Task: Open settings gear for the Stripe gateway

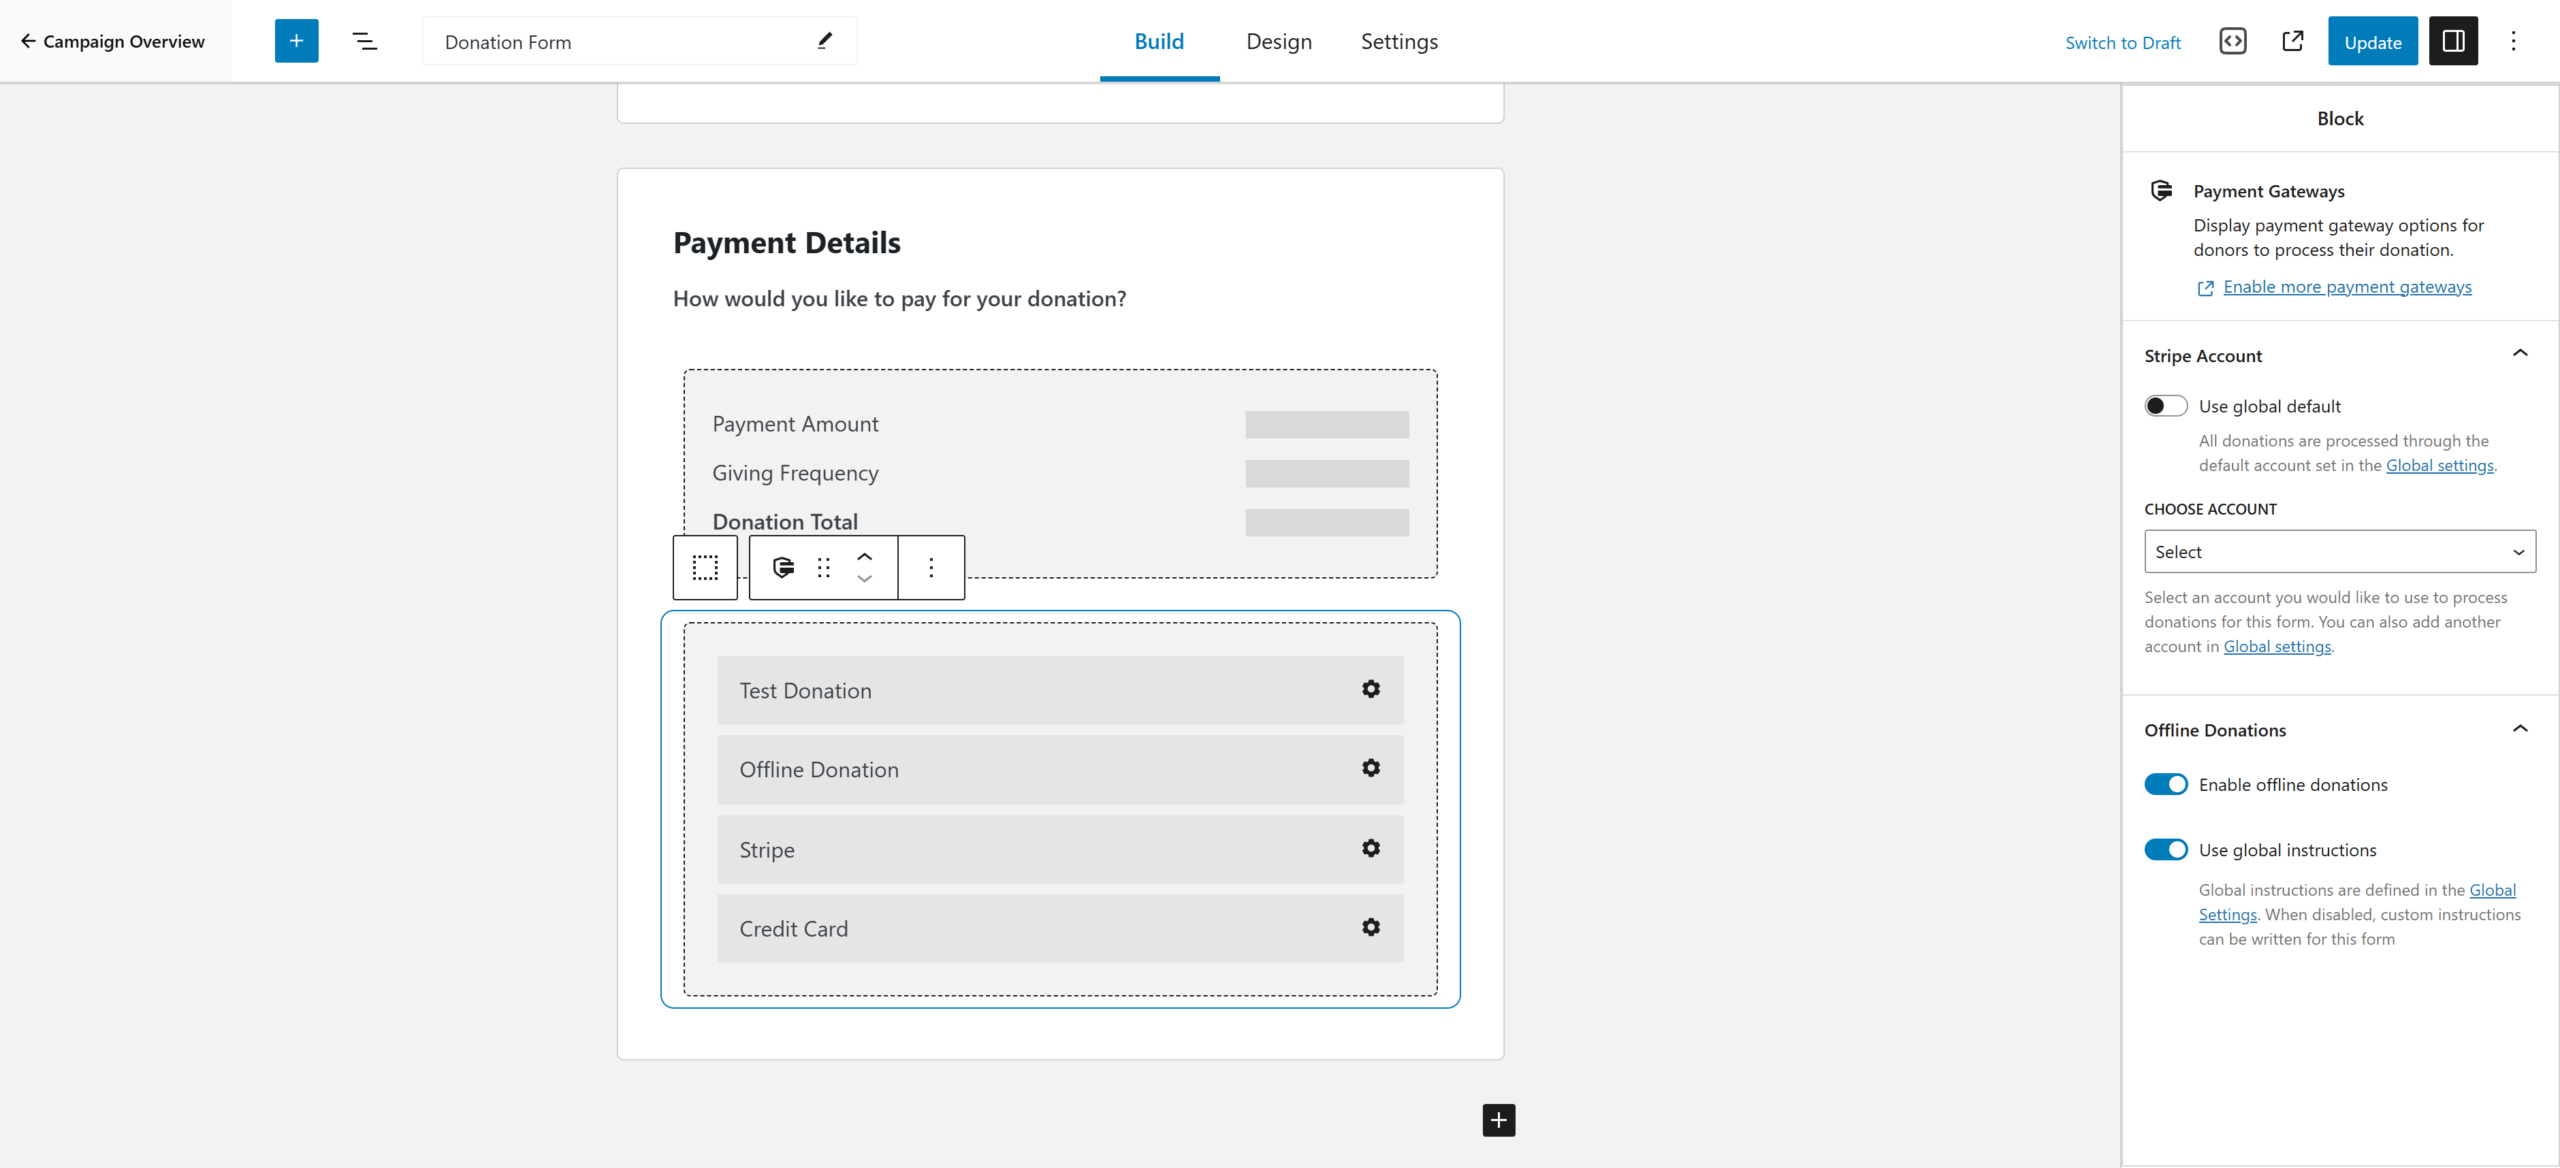Action: 1371,847
